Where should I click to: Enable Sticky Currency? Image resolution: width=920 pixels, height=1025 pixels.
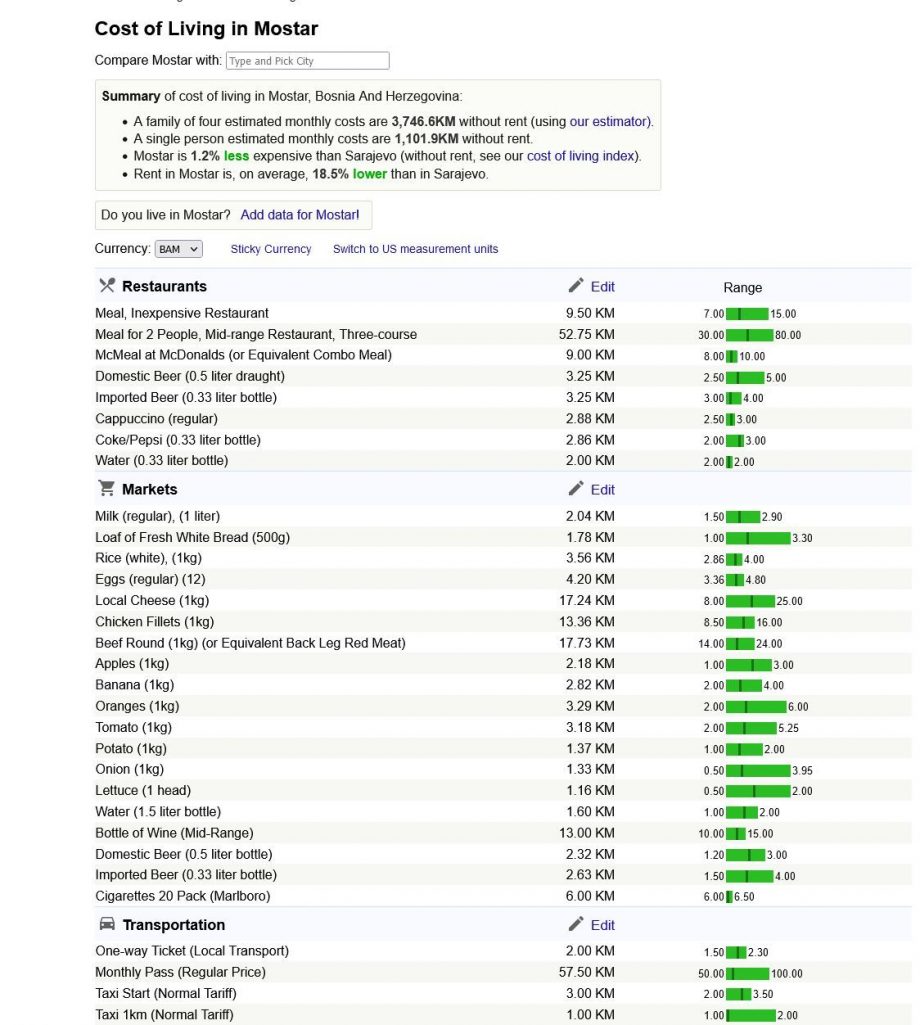[271, 249]
